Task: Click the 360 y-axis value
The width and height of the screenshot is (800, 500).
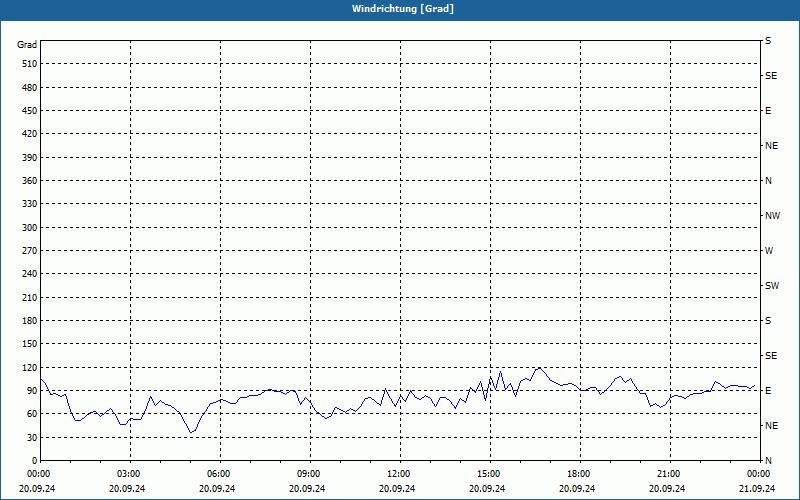Action: pyautogui.click(x=29, y=181)
